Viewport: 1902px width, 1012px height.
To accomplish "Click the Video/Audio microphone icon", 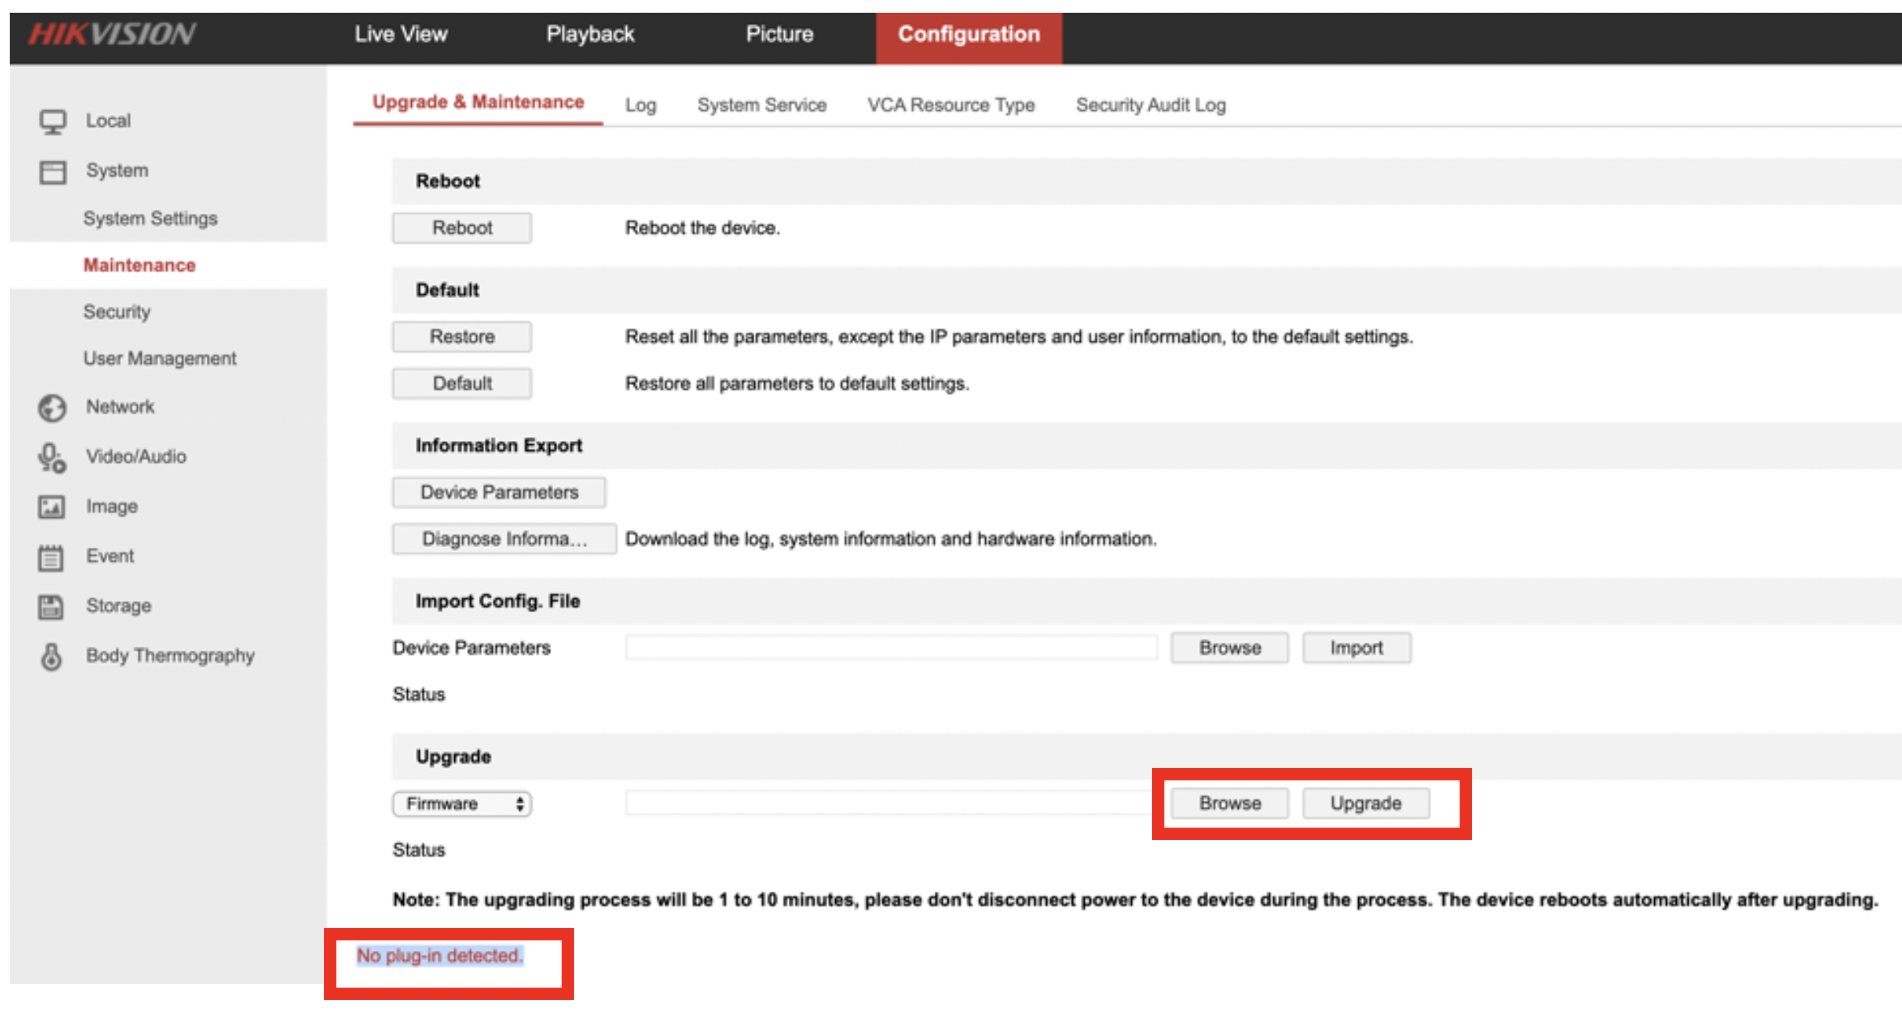I will pos(52,458).
